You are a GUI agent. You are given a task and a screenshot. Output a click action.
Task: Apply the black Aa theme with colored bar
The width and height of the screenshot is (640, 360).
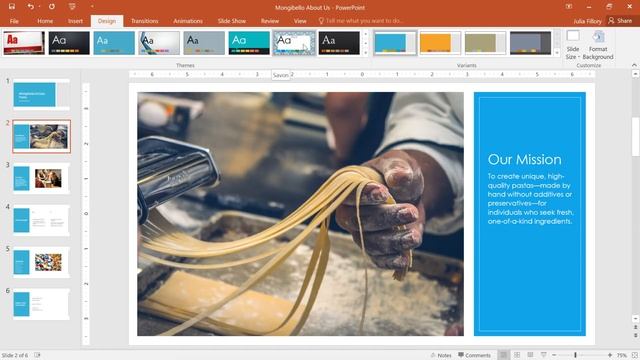69,43
